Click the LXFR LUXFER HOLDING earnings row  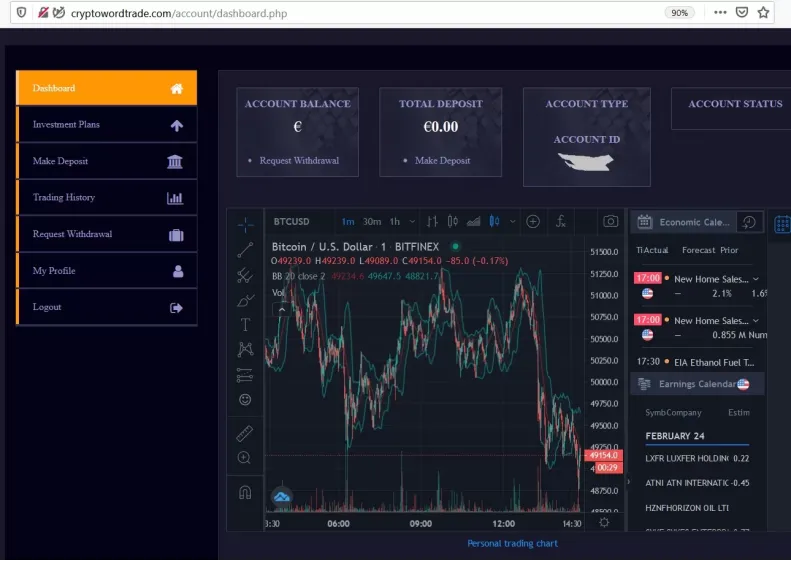tap(697, 458)
